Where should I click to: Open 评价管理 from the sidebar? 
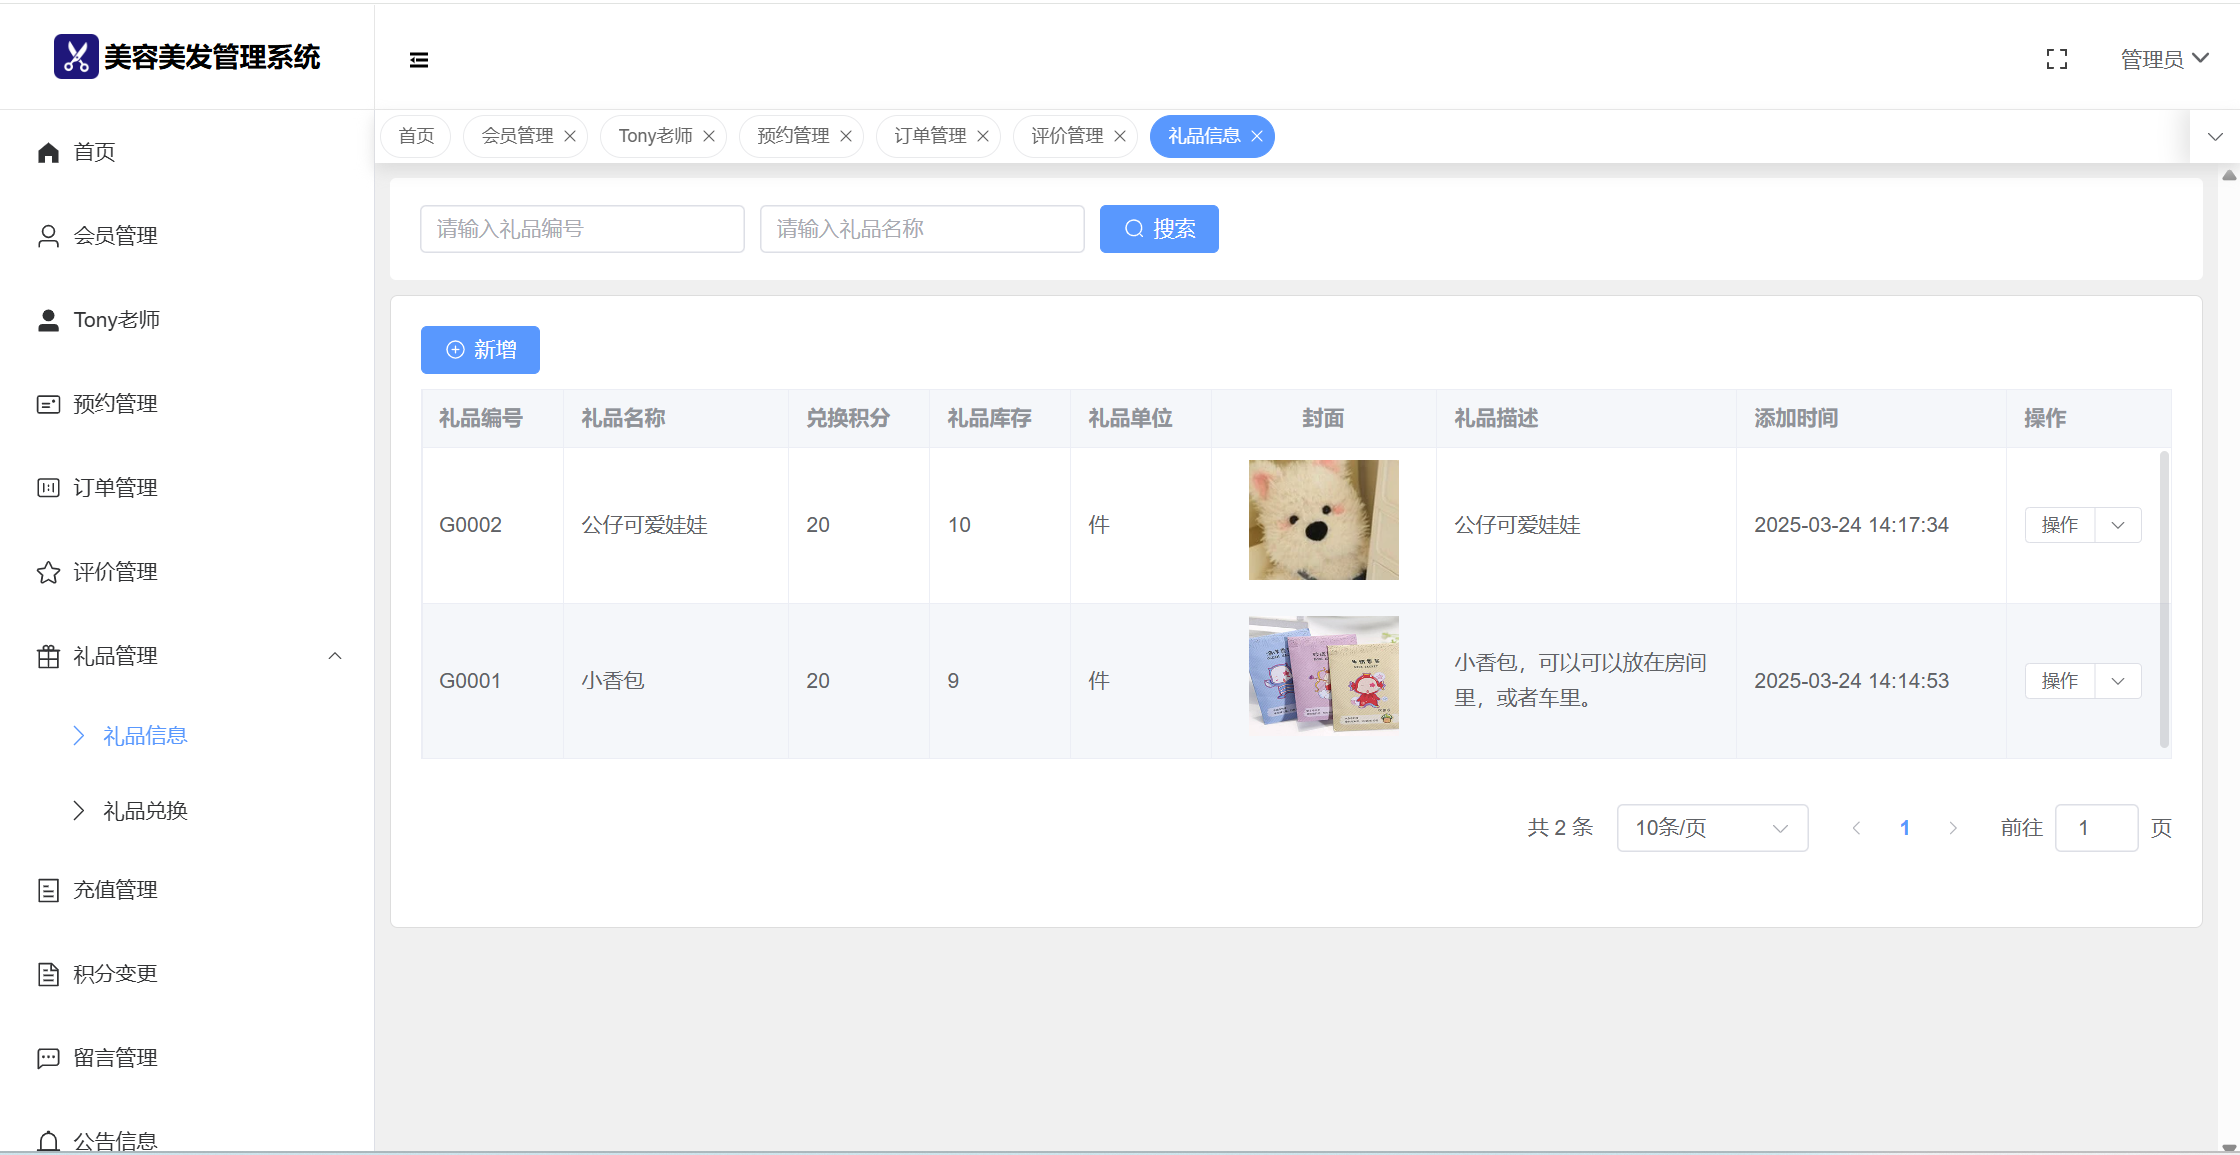pyautogui.click(x=115, y=572)
